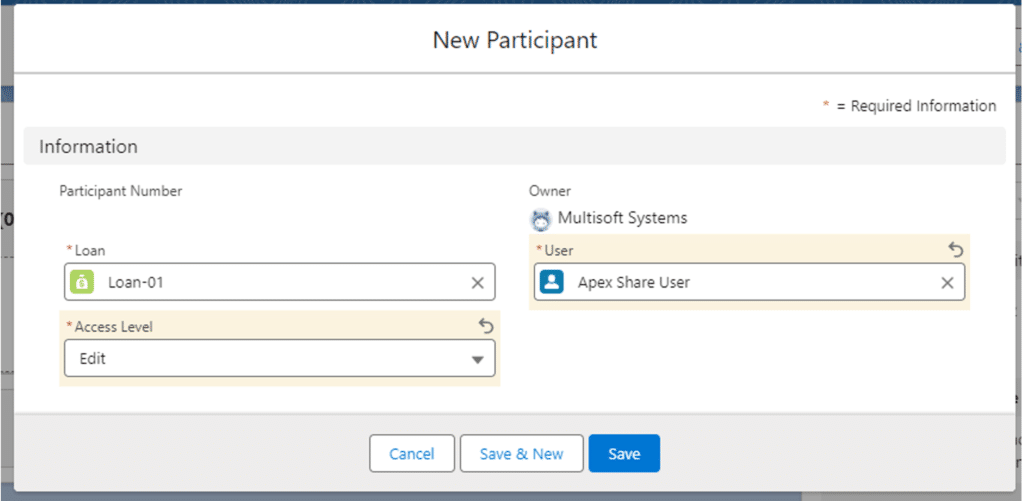Click the Access Level field label
This screenshot has height=501, width=1024.
(x=114, y=327)
